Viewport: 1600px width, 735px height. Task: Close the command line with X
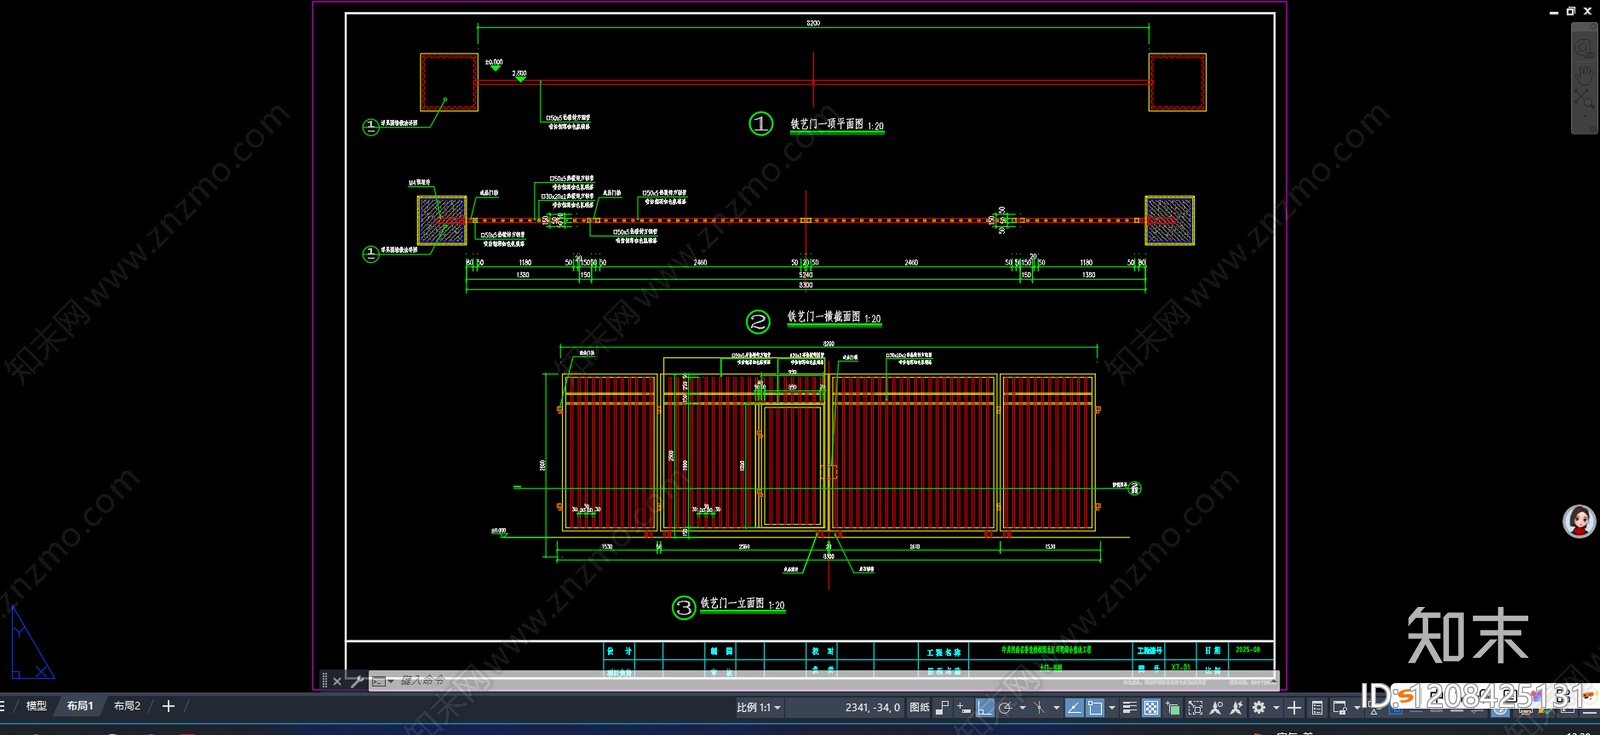tap(337, 681)
